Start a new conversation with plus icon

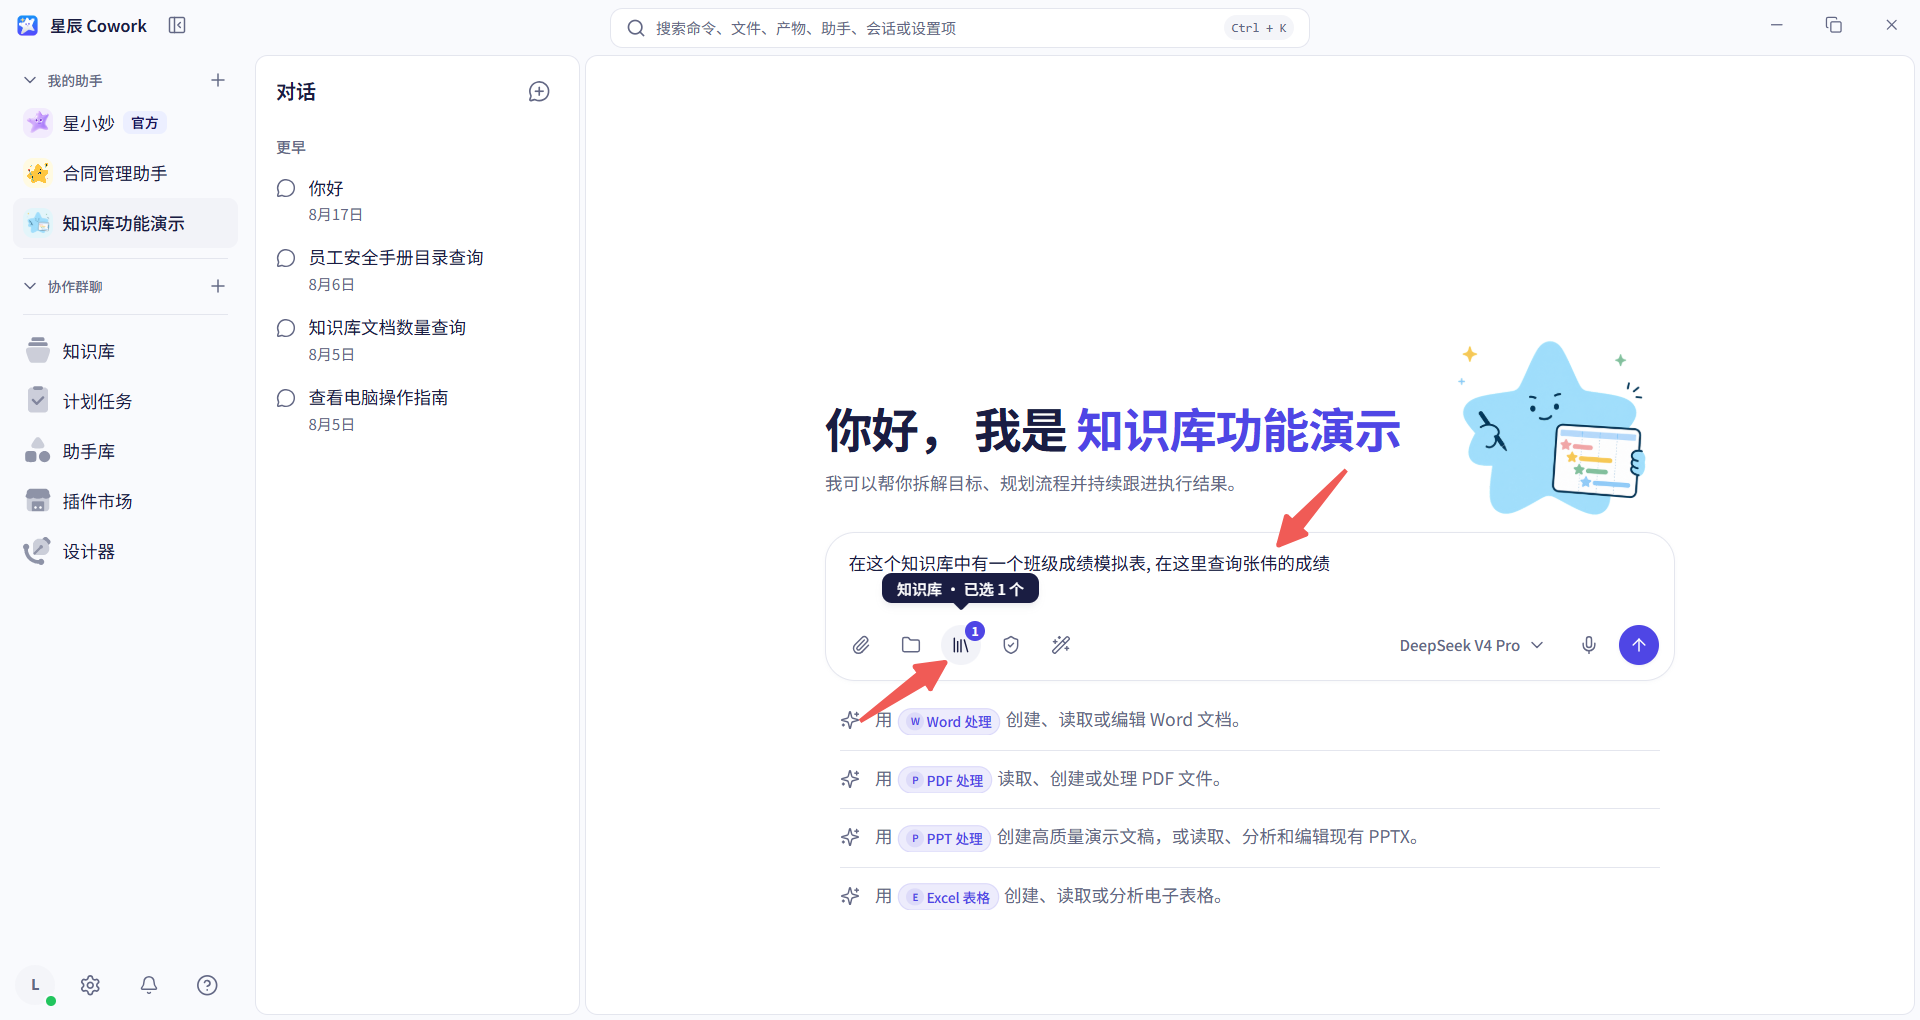point(539,92)
